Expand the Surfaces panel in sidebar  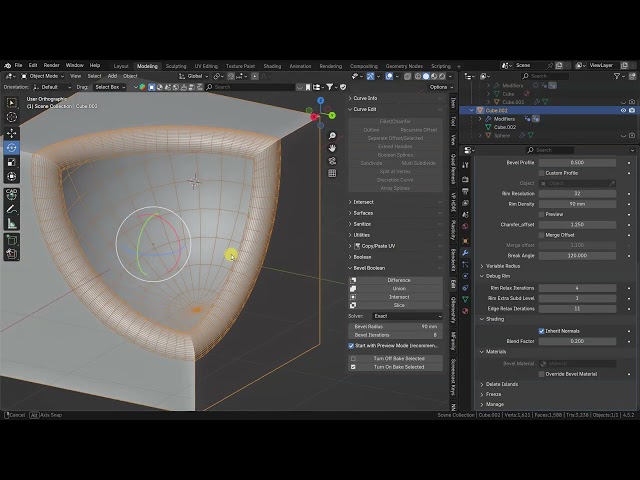pyautogui.click(x=361, y=213)
